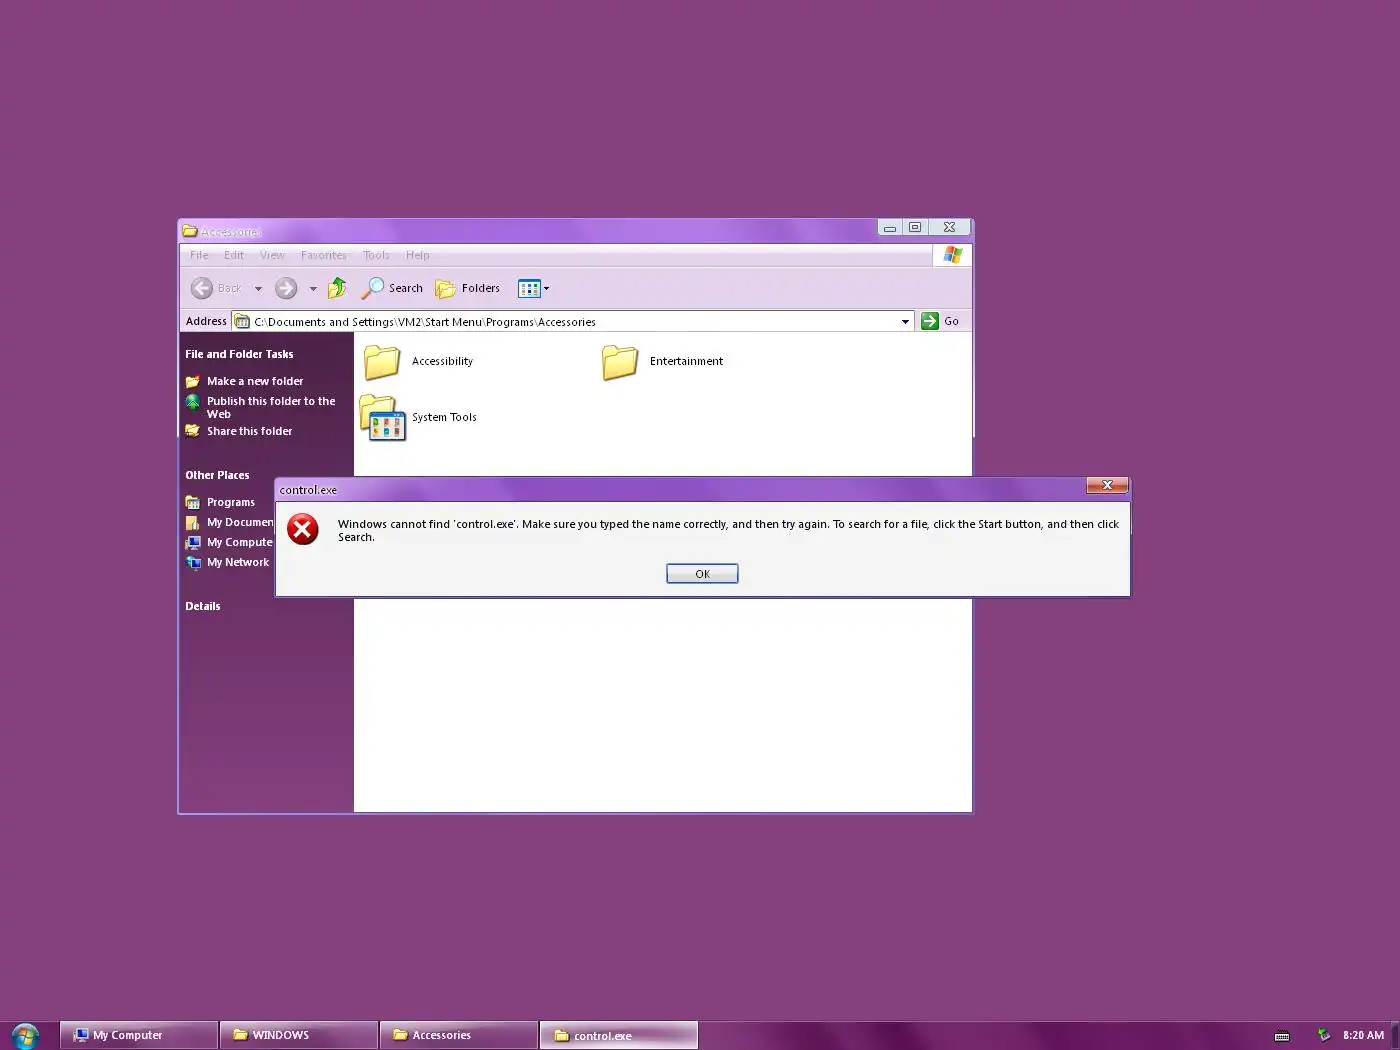1400x1050 pixels.
Task: Open the Edit menu
Action: (234, 255)
